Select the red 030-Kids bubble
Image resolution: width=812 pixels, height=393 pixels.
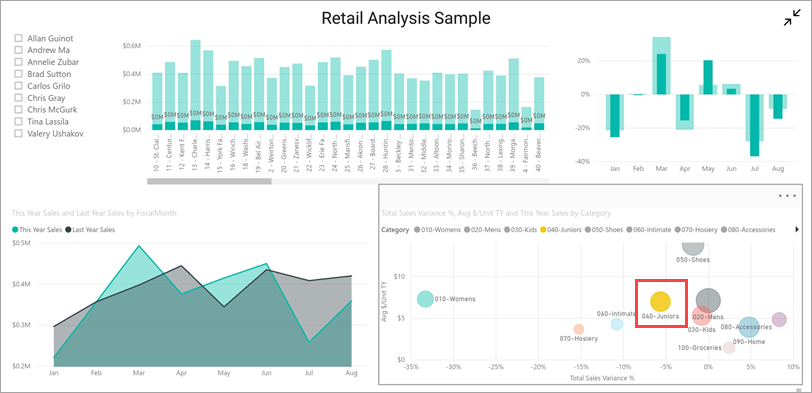pos(701,314)
